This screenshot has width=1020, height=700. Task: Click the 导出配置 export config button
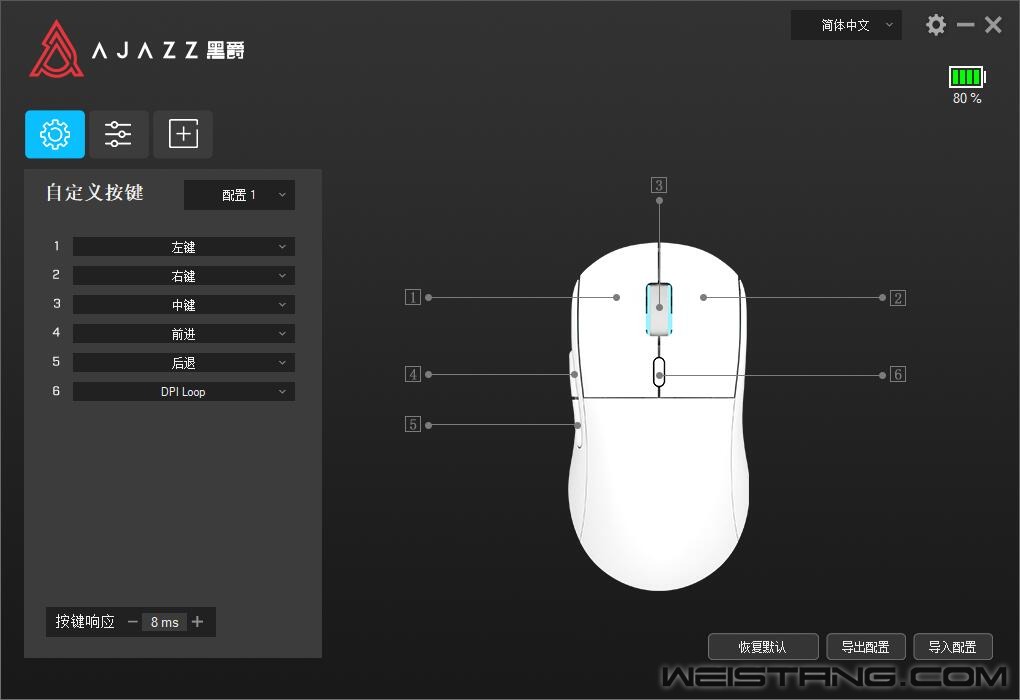click(x=866, y=647)
